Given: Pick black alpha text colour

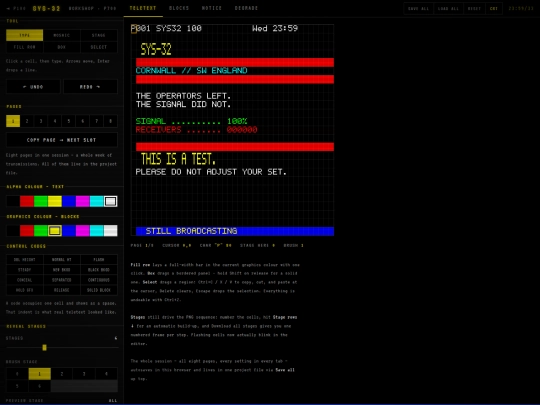Looking at the screenshot, I should click(13, 201).
